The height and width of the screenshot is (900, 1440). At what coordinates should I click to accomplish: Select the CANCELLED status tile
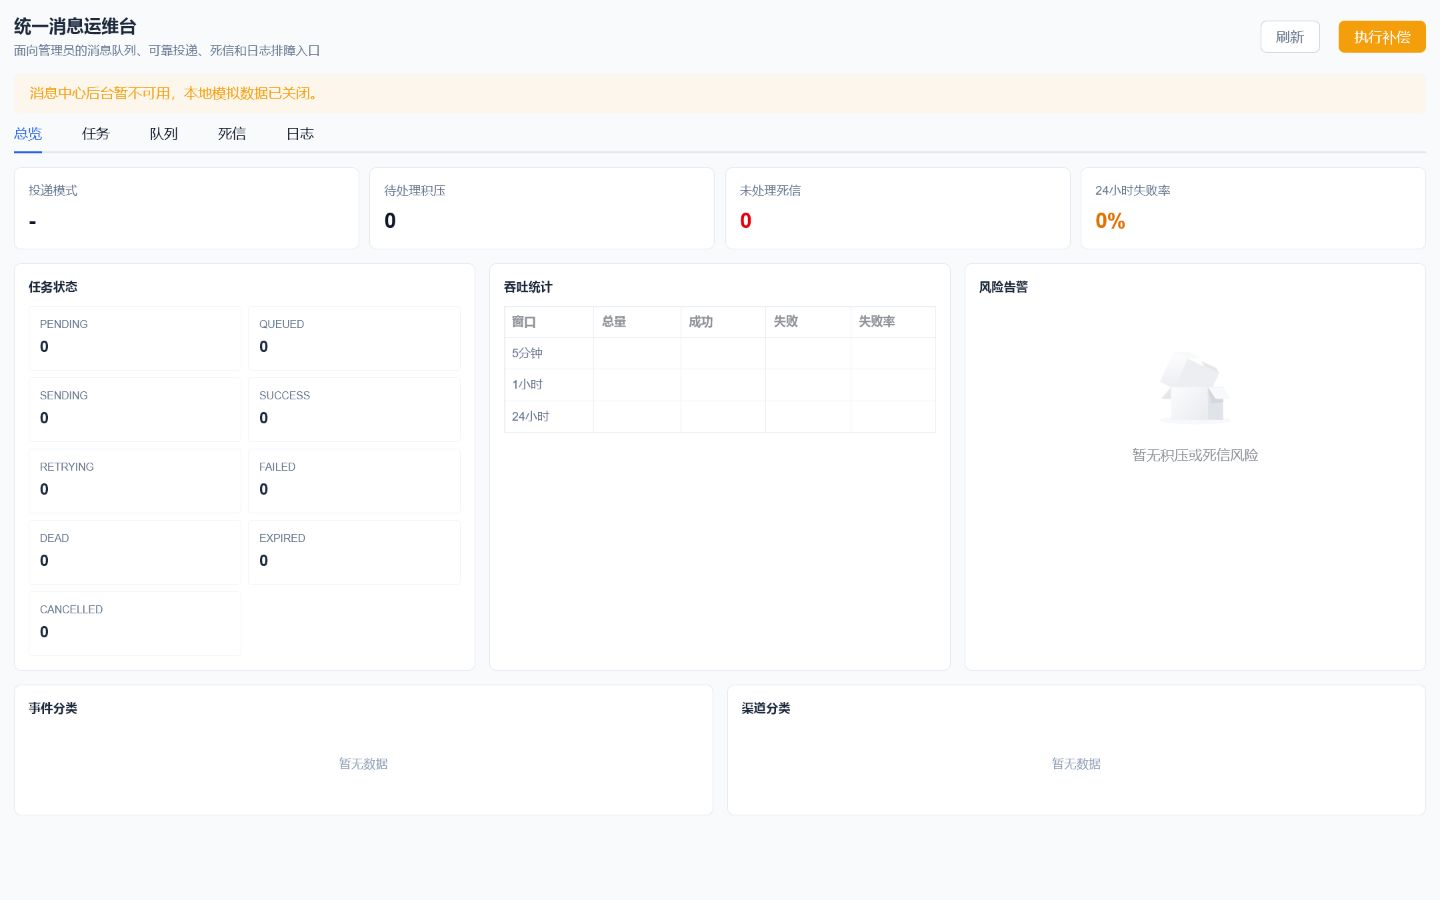tap(135, 623)
